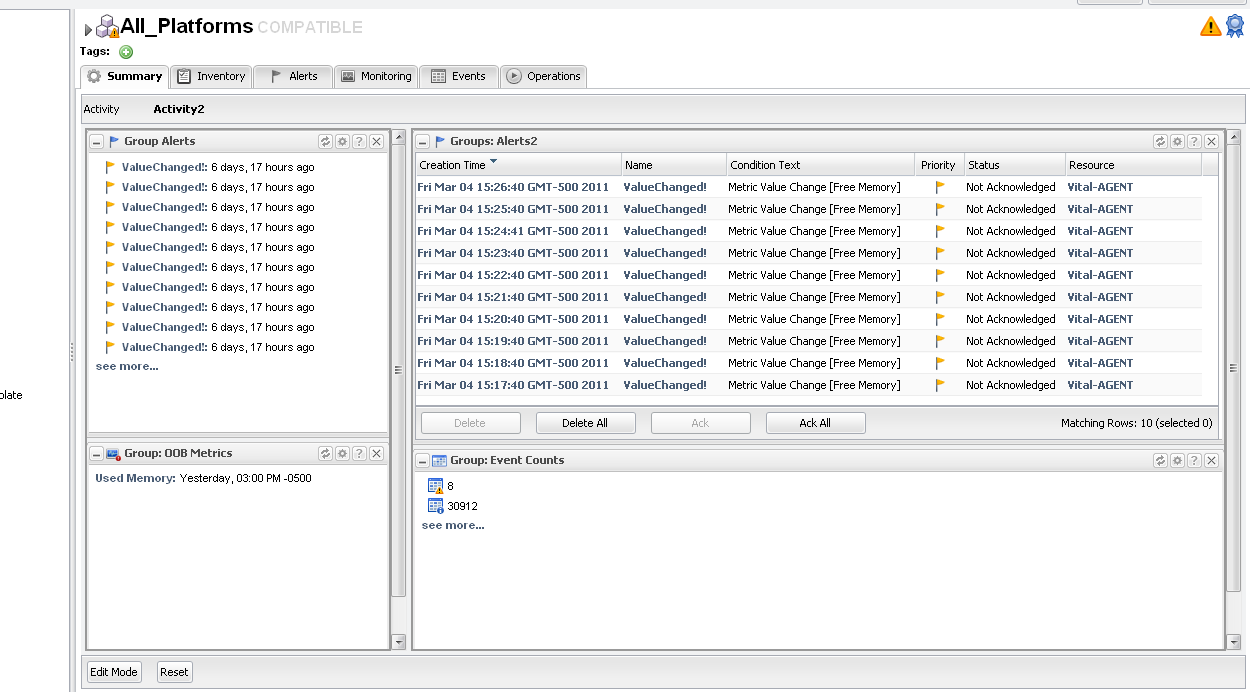1250x692 pixels.
Task: Open settings for Group Alerts portlet
Action: click(342, 142)
